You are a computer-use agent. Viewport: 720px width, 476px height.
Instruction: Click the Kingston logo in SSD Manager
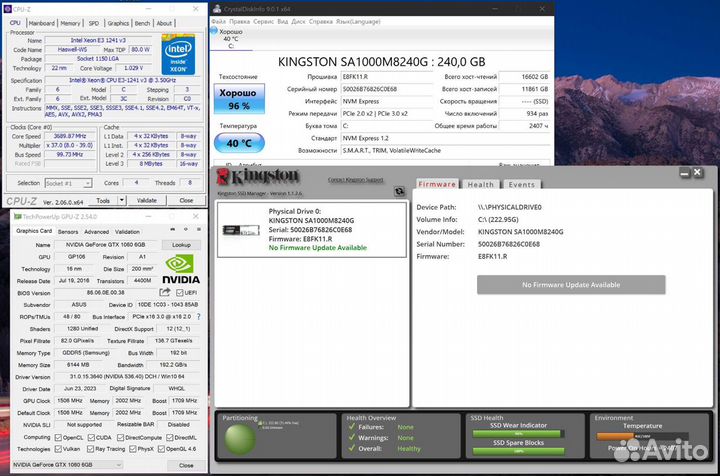click(258, 177)
